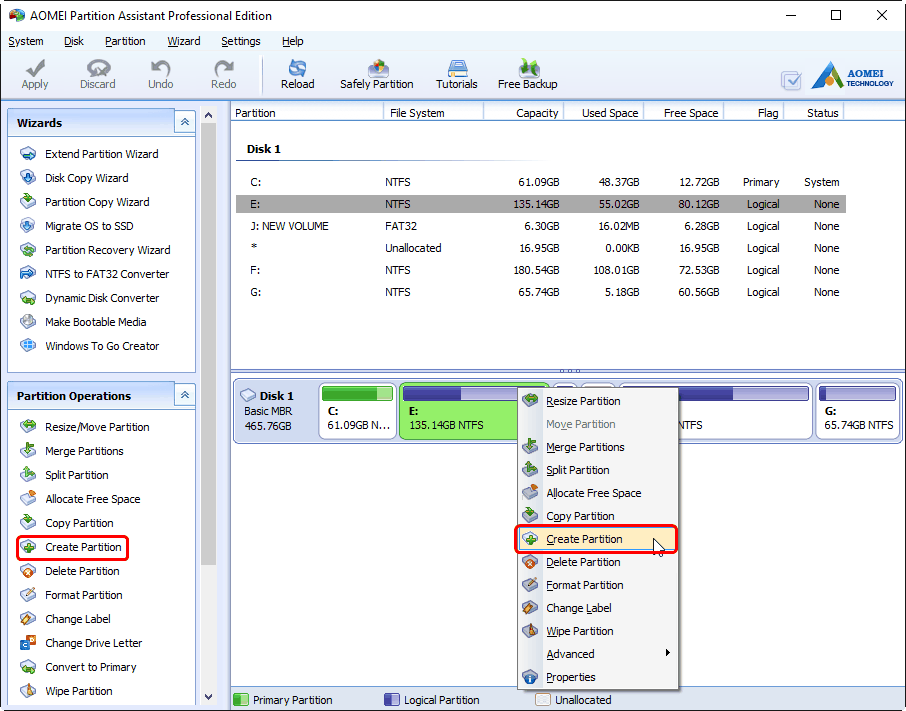Open the Help menu
Viewport: 906px width, 711px height.
coord(292,41)
